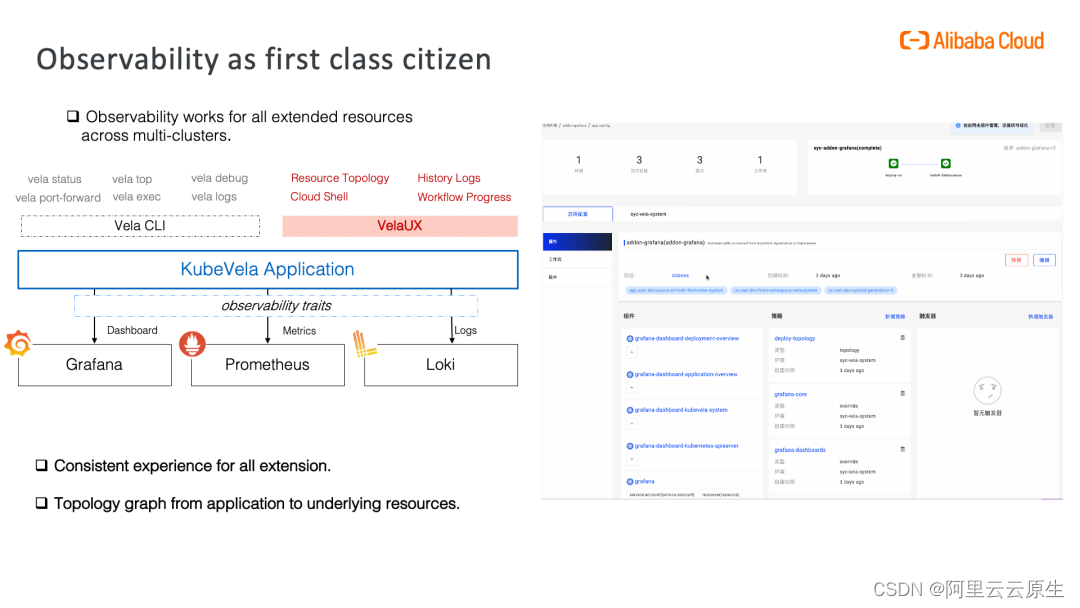Click the 'vela debug' command text

(x=220, y=178)
